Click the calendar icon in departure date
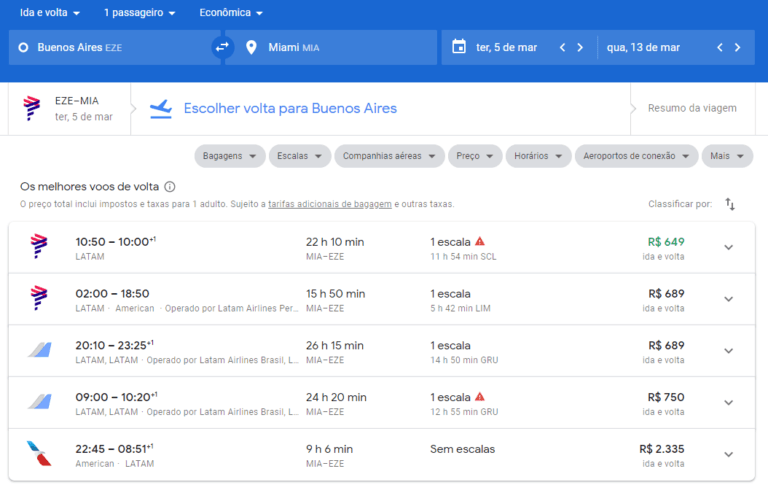 pos(459,47)
